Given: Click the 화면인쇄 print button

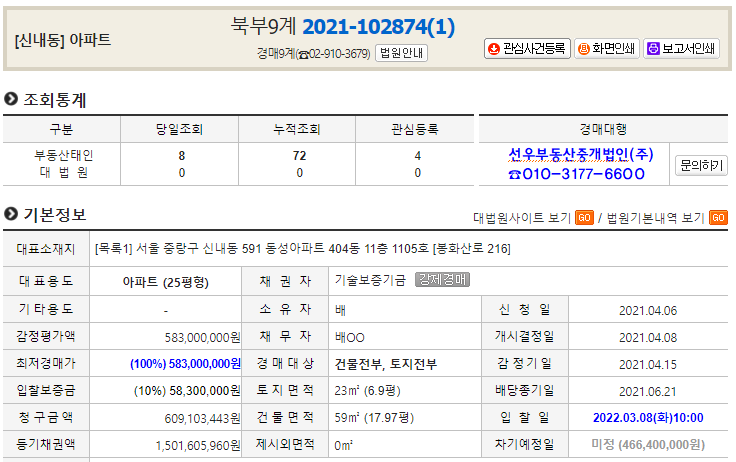Looking at the screenshot, I should click(x=606, y=48).
